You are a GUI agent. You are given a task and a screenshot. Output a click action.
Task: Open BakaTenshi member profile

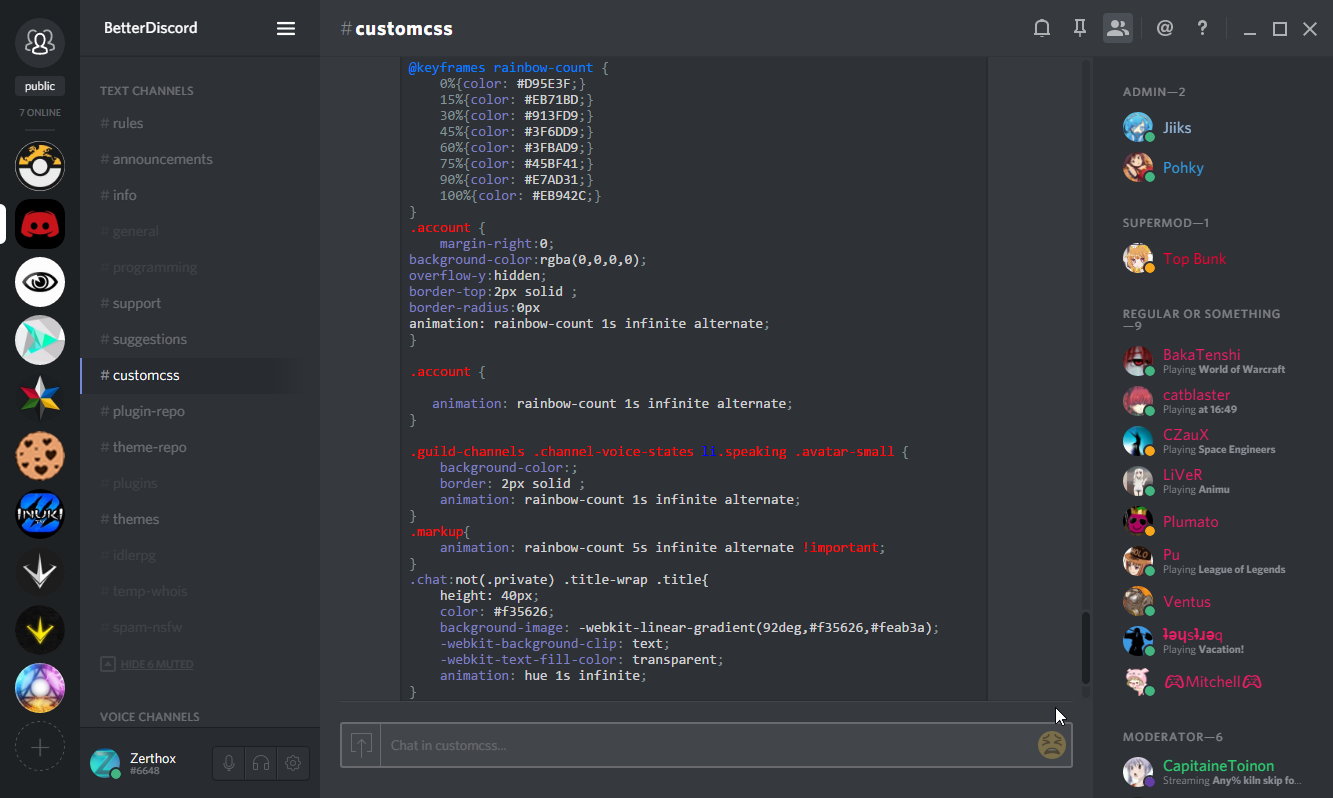click(x=1213, y=361)
